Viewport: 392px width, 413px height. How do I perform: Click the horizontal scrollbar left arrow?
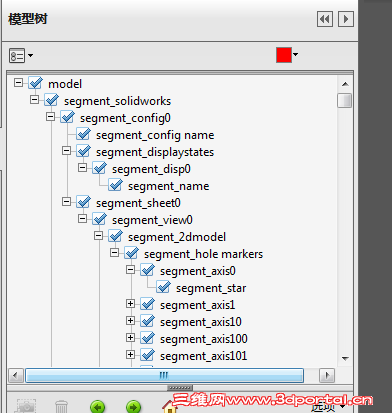pos(15,376)
